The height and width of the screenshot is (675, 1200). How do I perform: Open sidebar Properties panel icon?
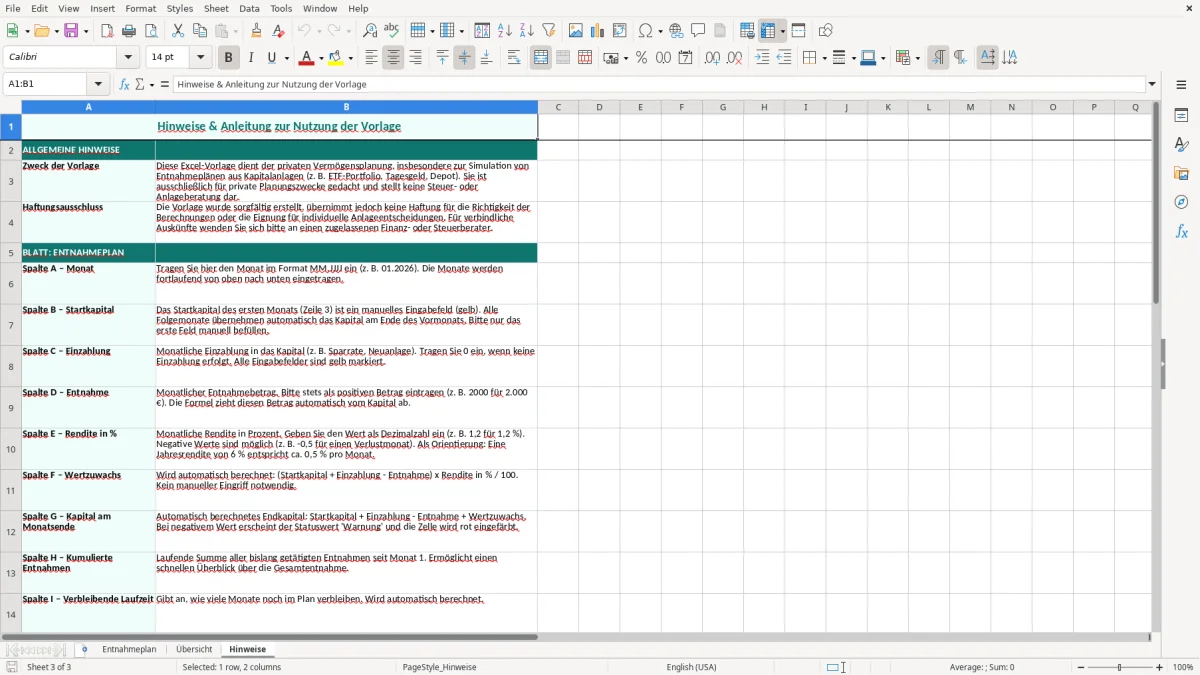(x=1181, y=115)
